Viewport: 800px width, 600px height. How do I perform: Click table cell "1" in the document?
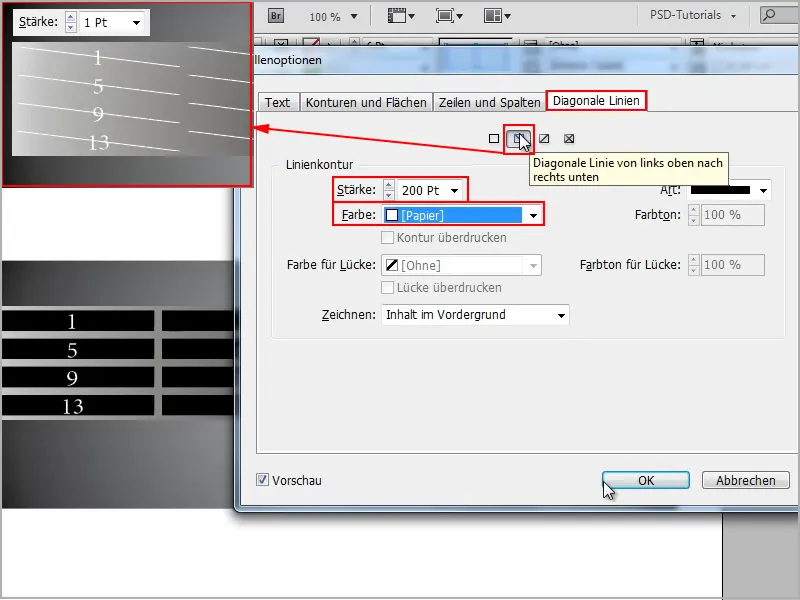pyautogui.click(x=78, y=321)
